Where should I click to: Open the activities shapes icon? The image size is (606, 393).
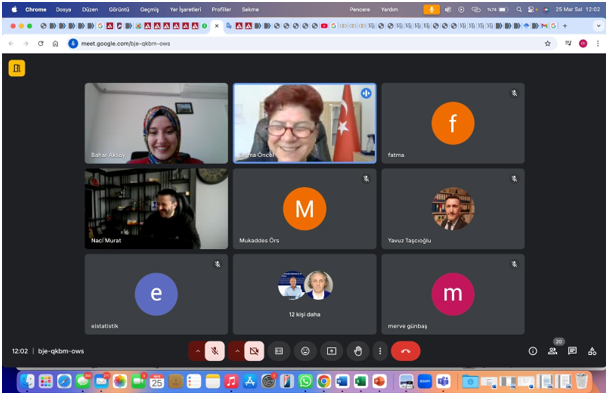click(592, 351)
